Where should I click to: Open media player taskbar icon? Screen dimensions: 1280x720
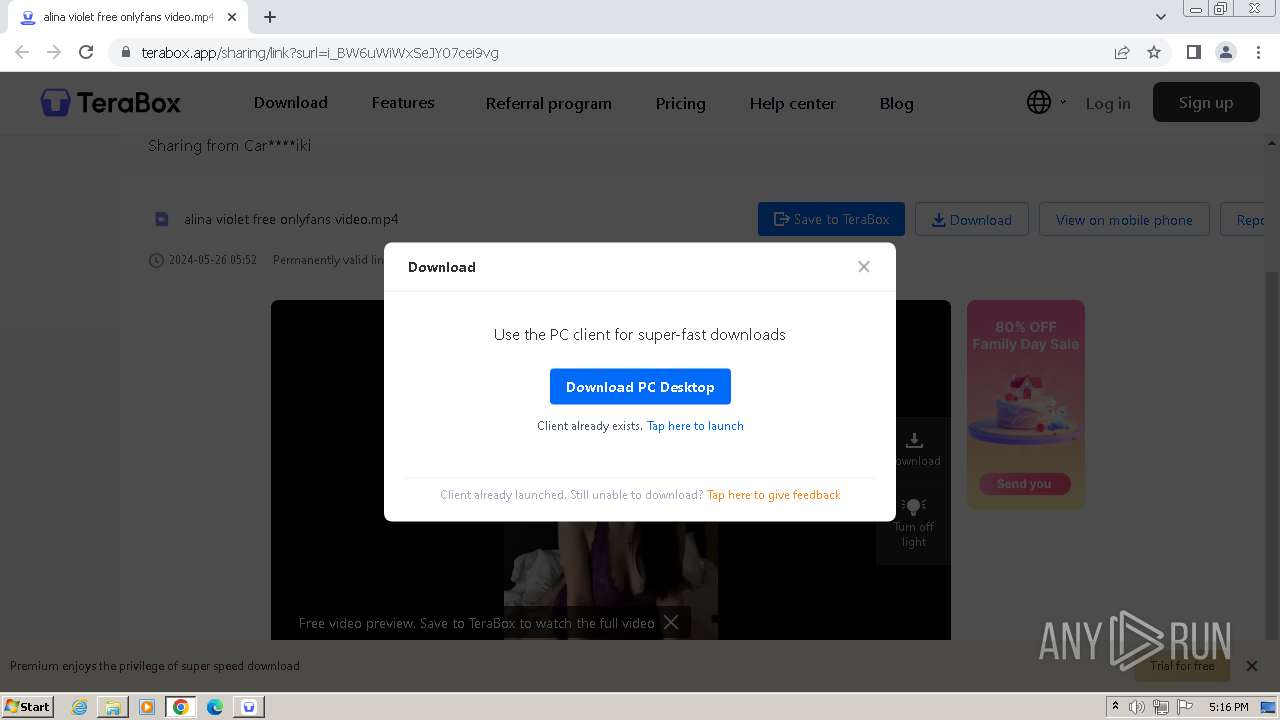(x=147, y=707)
